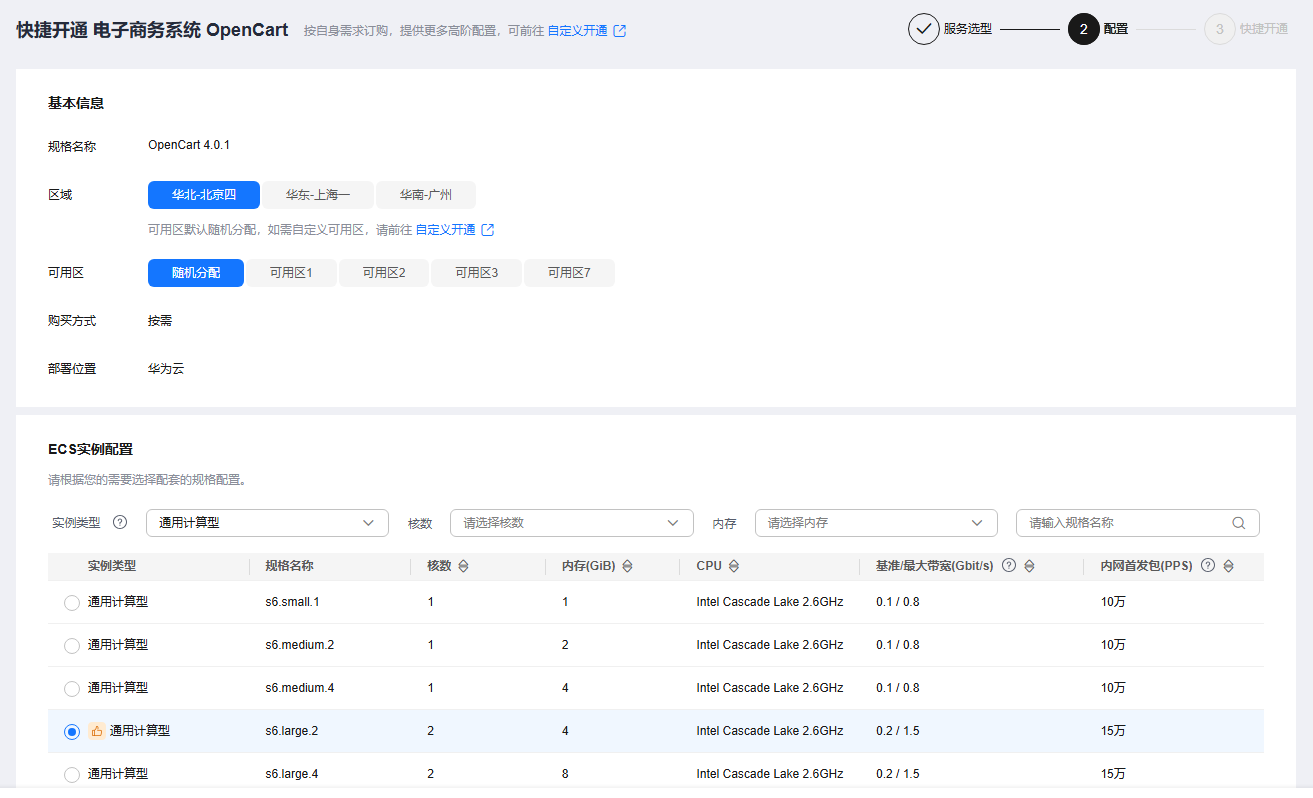Click the 按需 purchase mode value

point(160,321)
